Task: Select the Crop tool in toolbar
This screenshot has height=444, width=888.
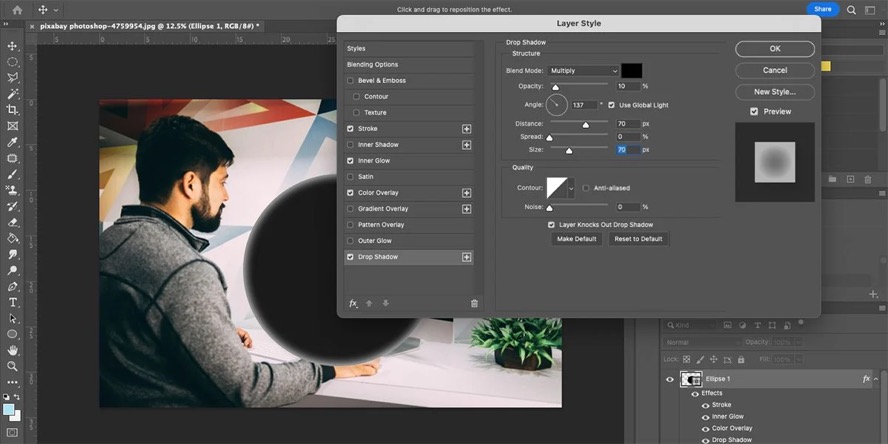Action: [12, 109]
